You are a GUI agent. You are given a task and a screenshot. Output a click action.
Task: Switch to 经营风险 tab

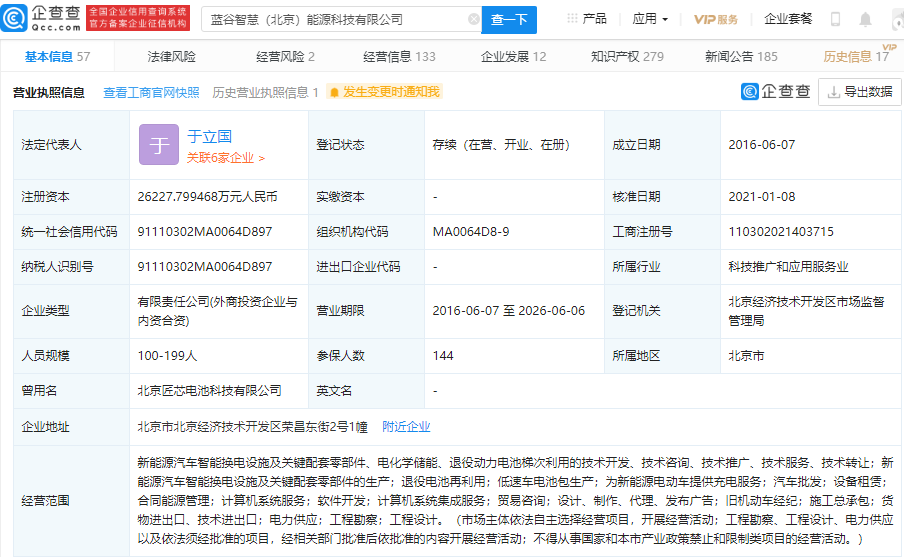coord(285,57)
